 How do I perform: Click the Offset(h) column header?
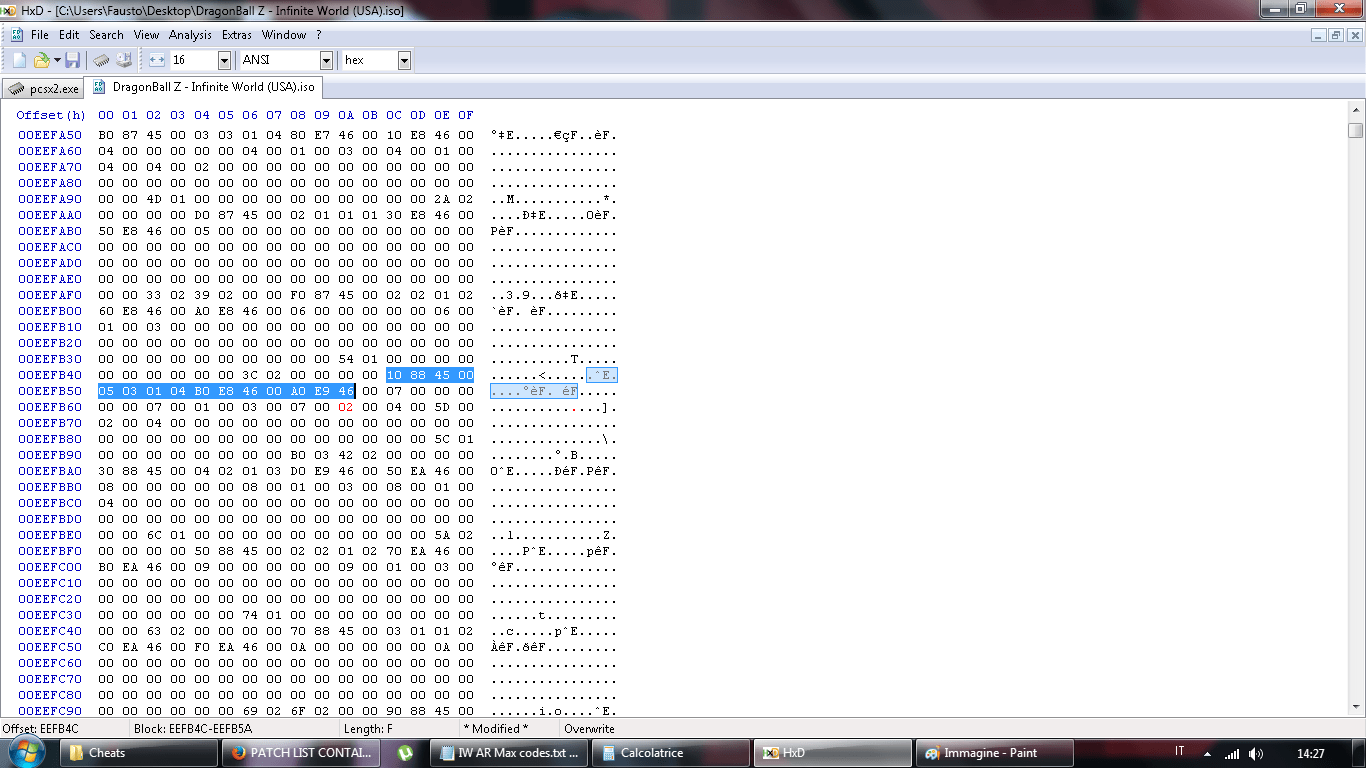(51, 115)
